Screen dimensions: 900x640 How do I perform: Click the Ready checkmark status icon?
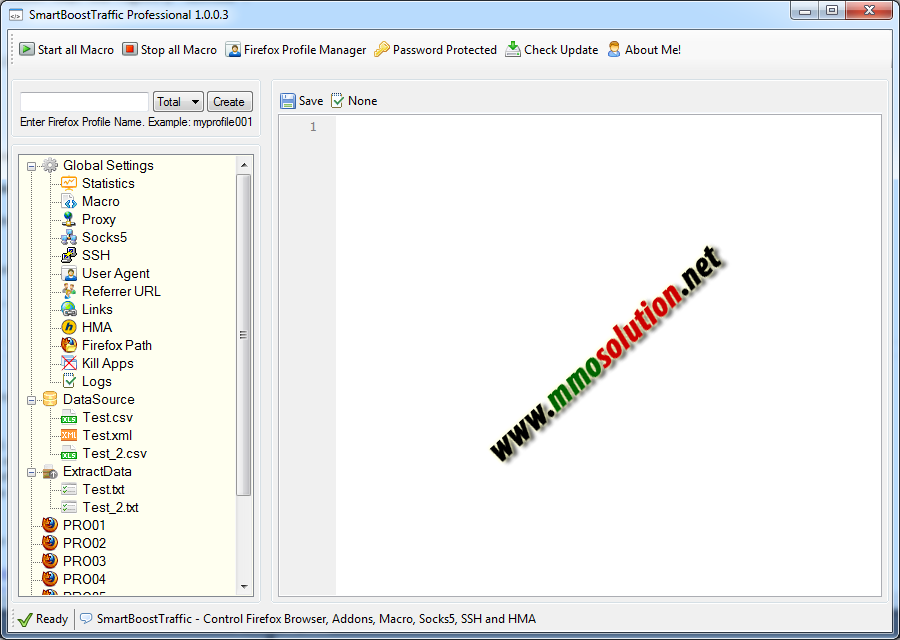25,619
